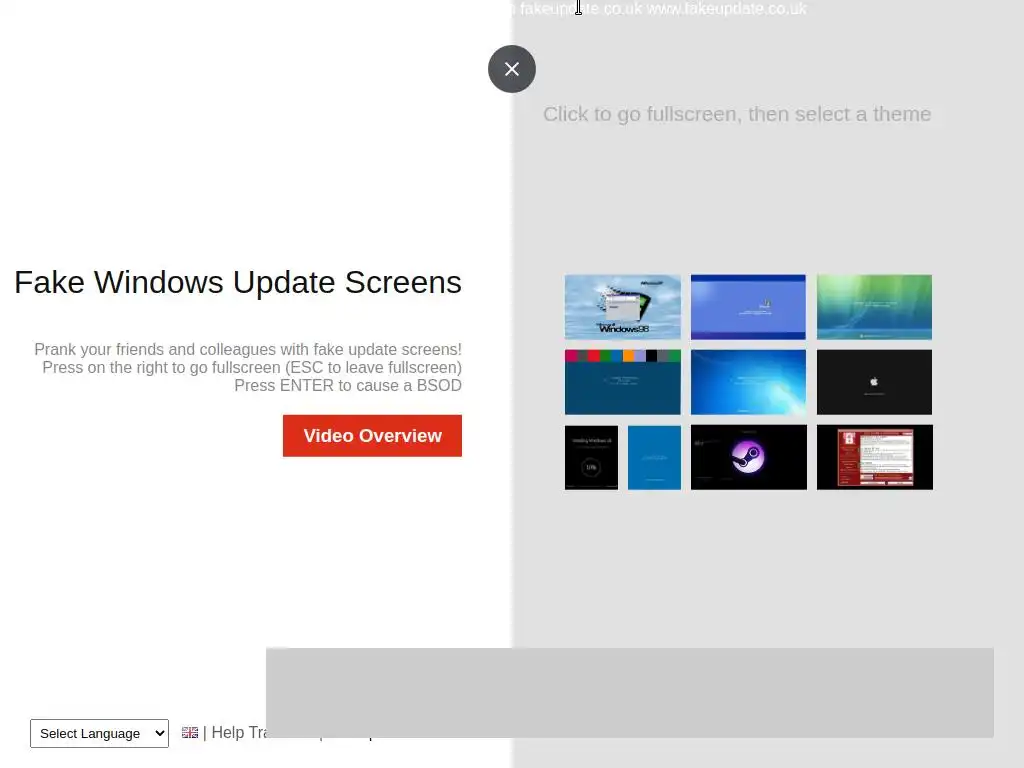Screen dimensions: 1024x768
Task: Select the Windows 98 theme thumbnail
Action: point(622,307)
